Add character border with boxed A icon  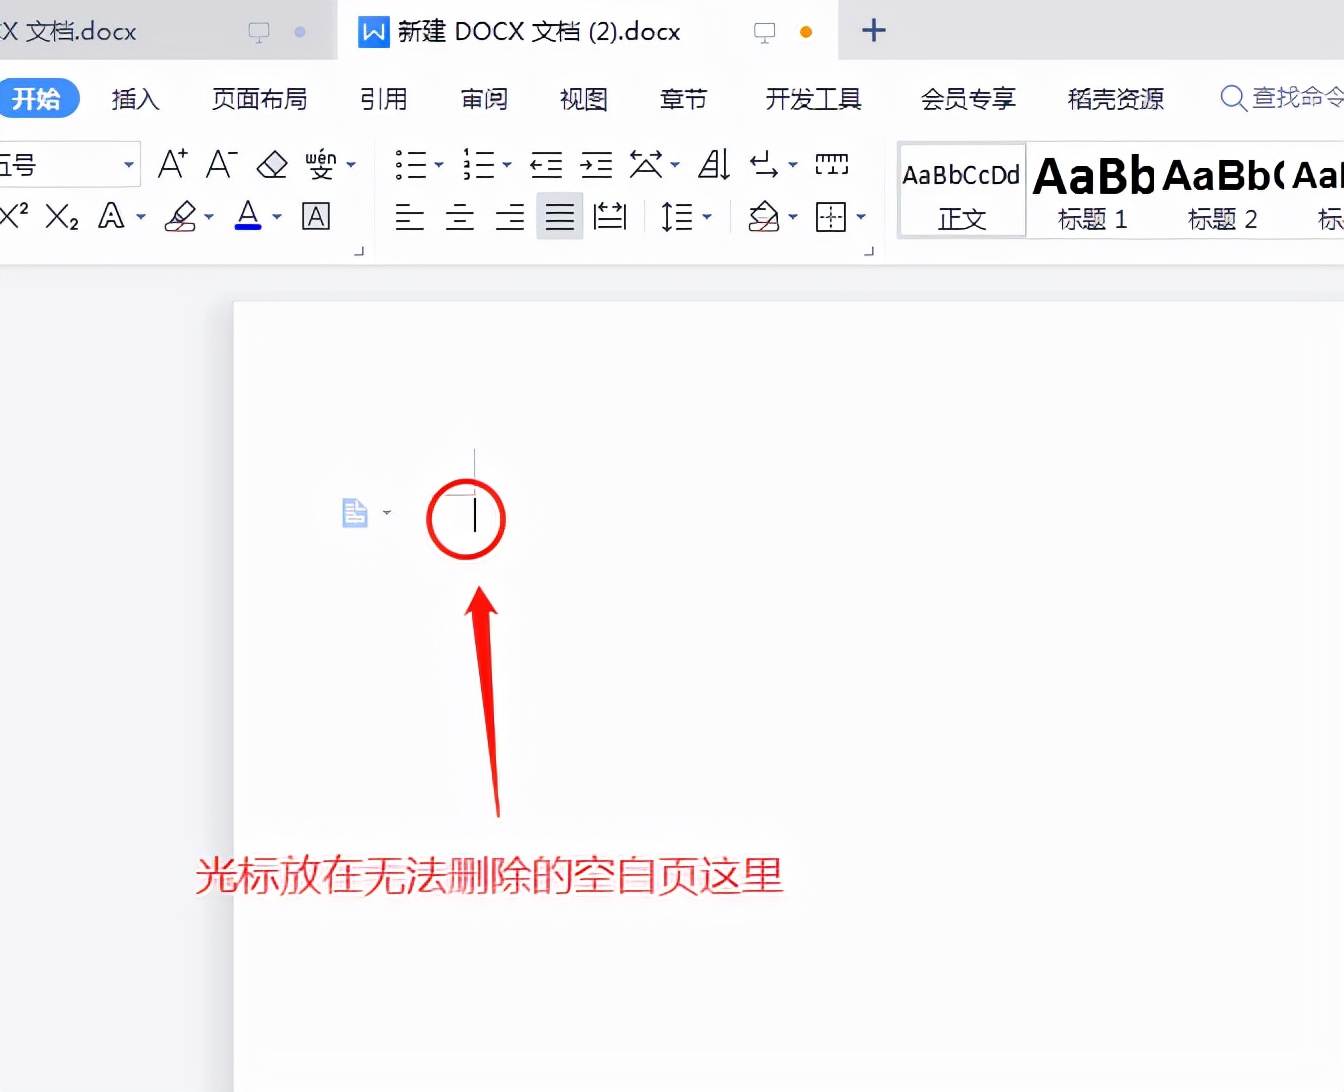[x=316, y=217]
